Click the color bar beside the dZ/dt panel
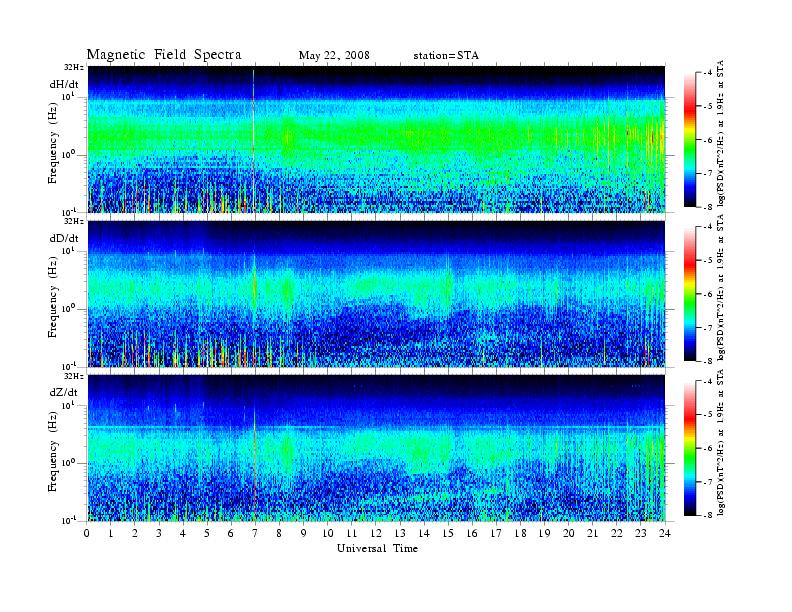792x612 pixels. [689, 448]
